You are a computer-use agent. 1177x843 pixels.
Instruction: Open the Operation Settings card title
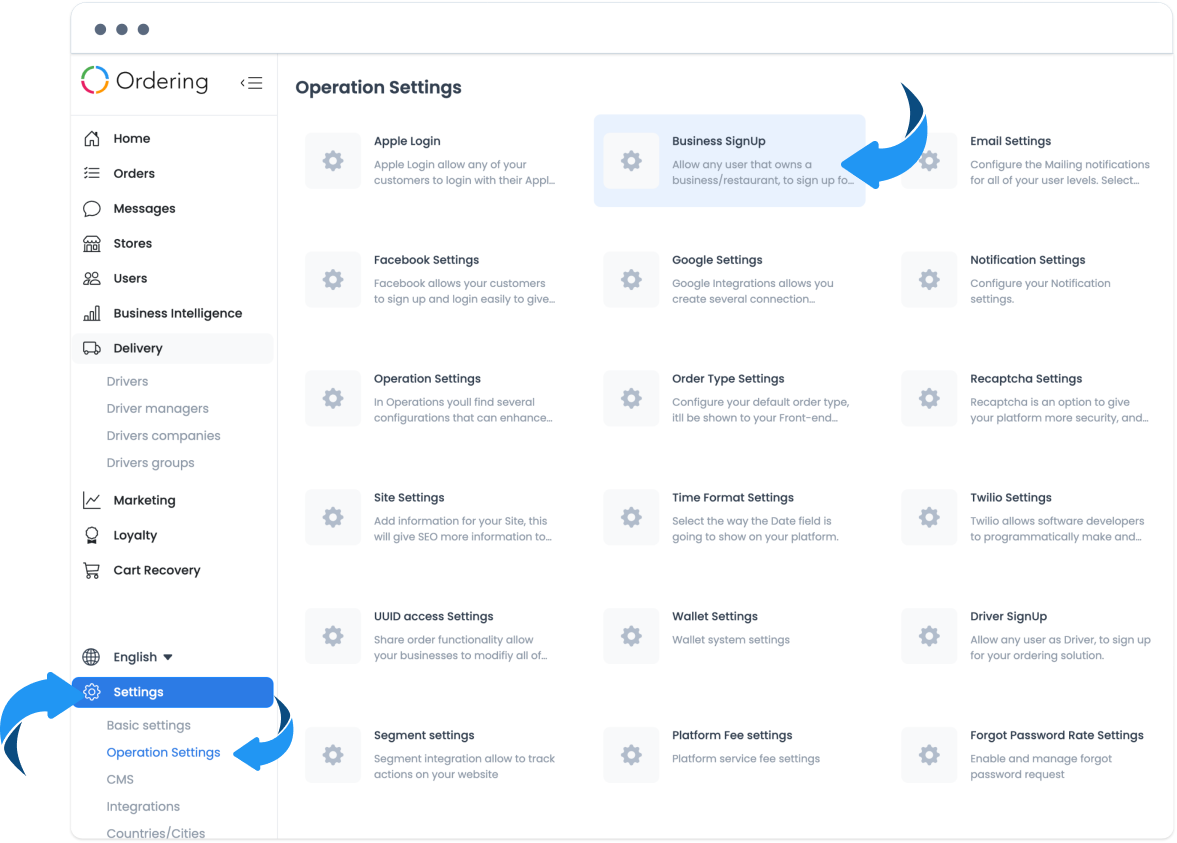click(427, 379)
